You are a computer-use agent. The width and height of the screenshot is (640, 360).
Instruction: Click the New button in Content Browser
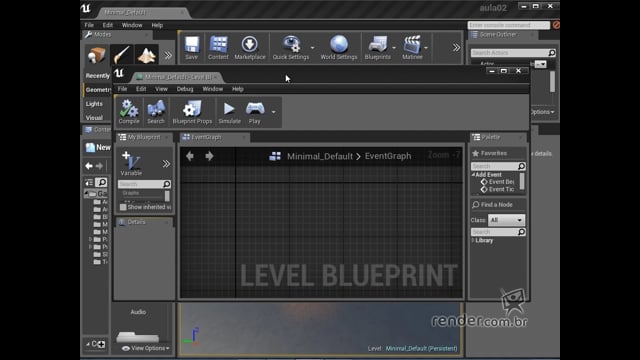[x=98, y=147]
